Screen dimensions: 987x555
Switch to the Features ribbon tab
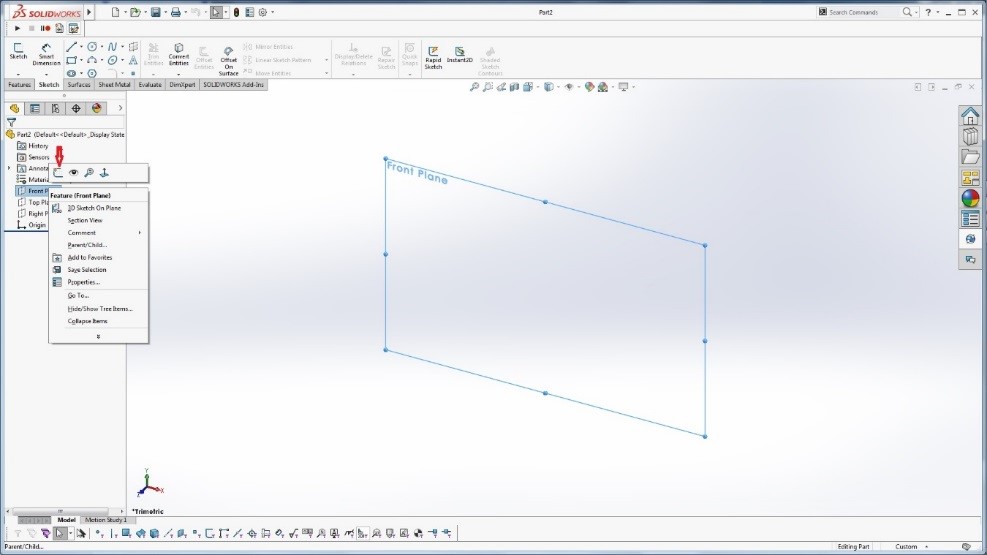click(x=20, y=85)
